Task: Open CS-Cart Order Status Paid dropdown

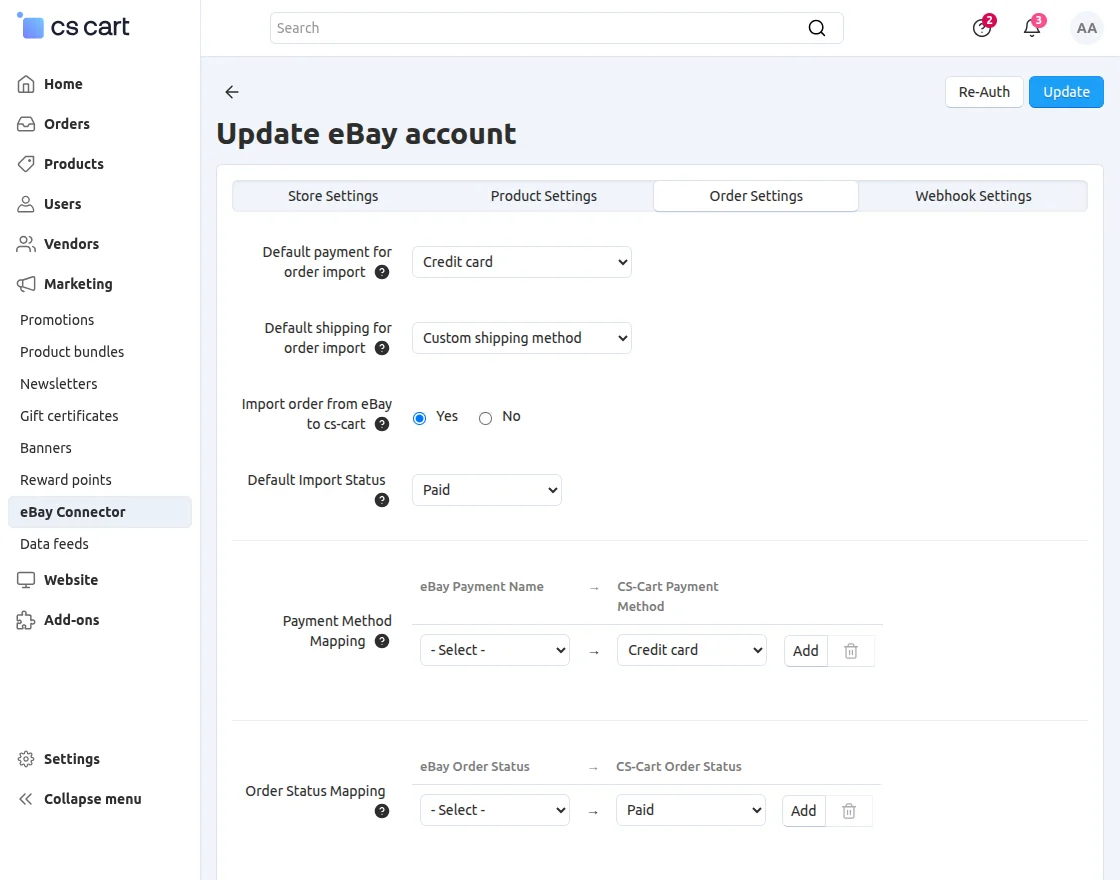Action: click(x=691, y=810)
